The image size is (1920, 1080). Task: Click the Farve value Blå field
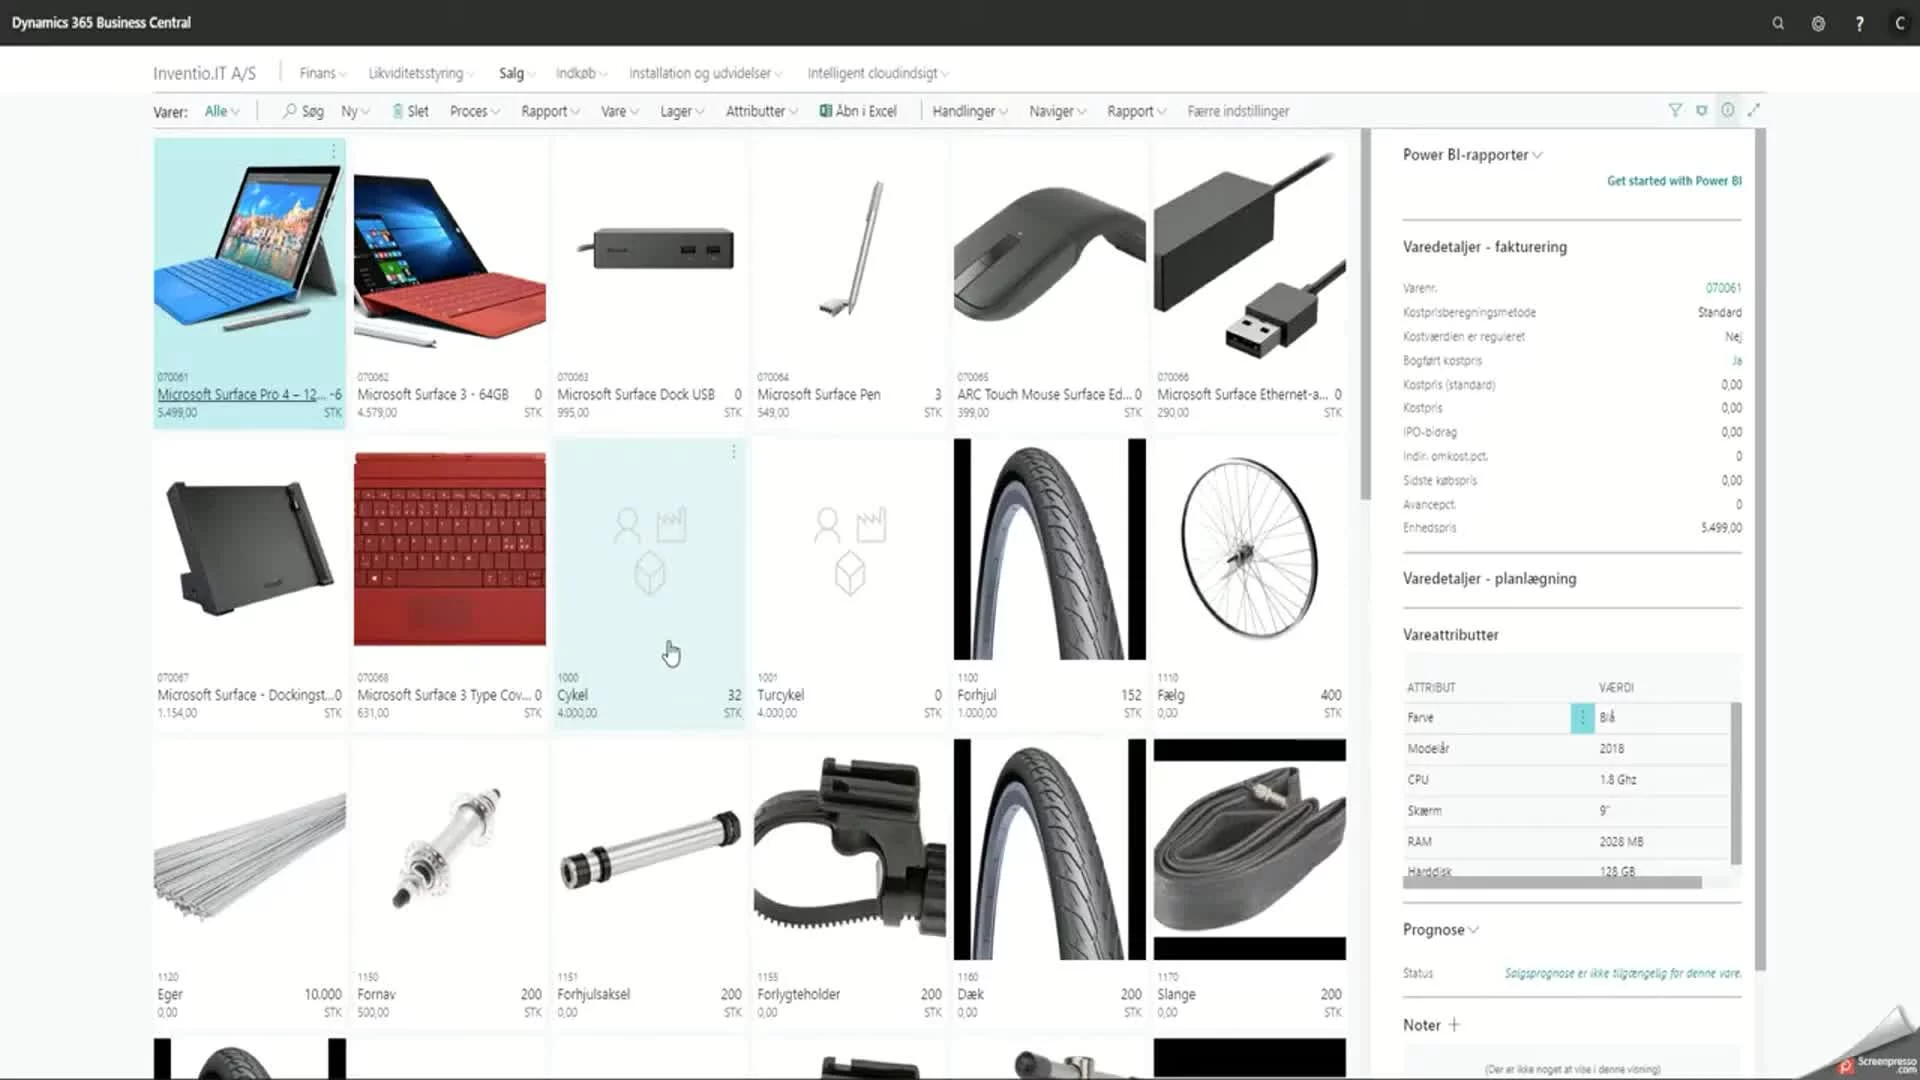1662,717
